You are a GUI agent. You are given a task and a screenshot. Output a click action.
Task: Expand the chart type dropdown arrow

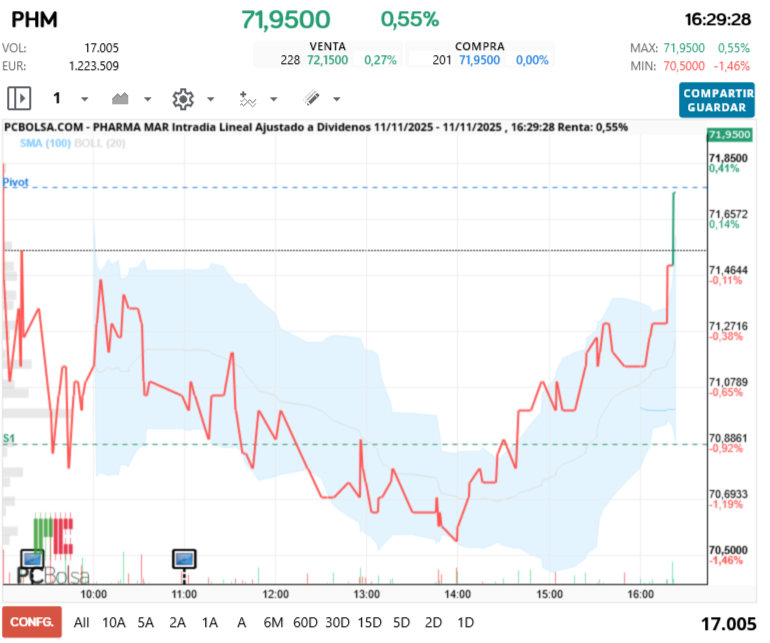point(147,99)
